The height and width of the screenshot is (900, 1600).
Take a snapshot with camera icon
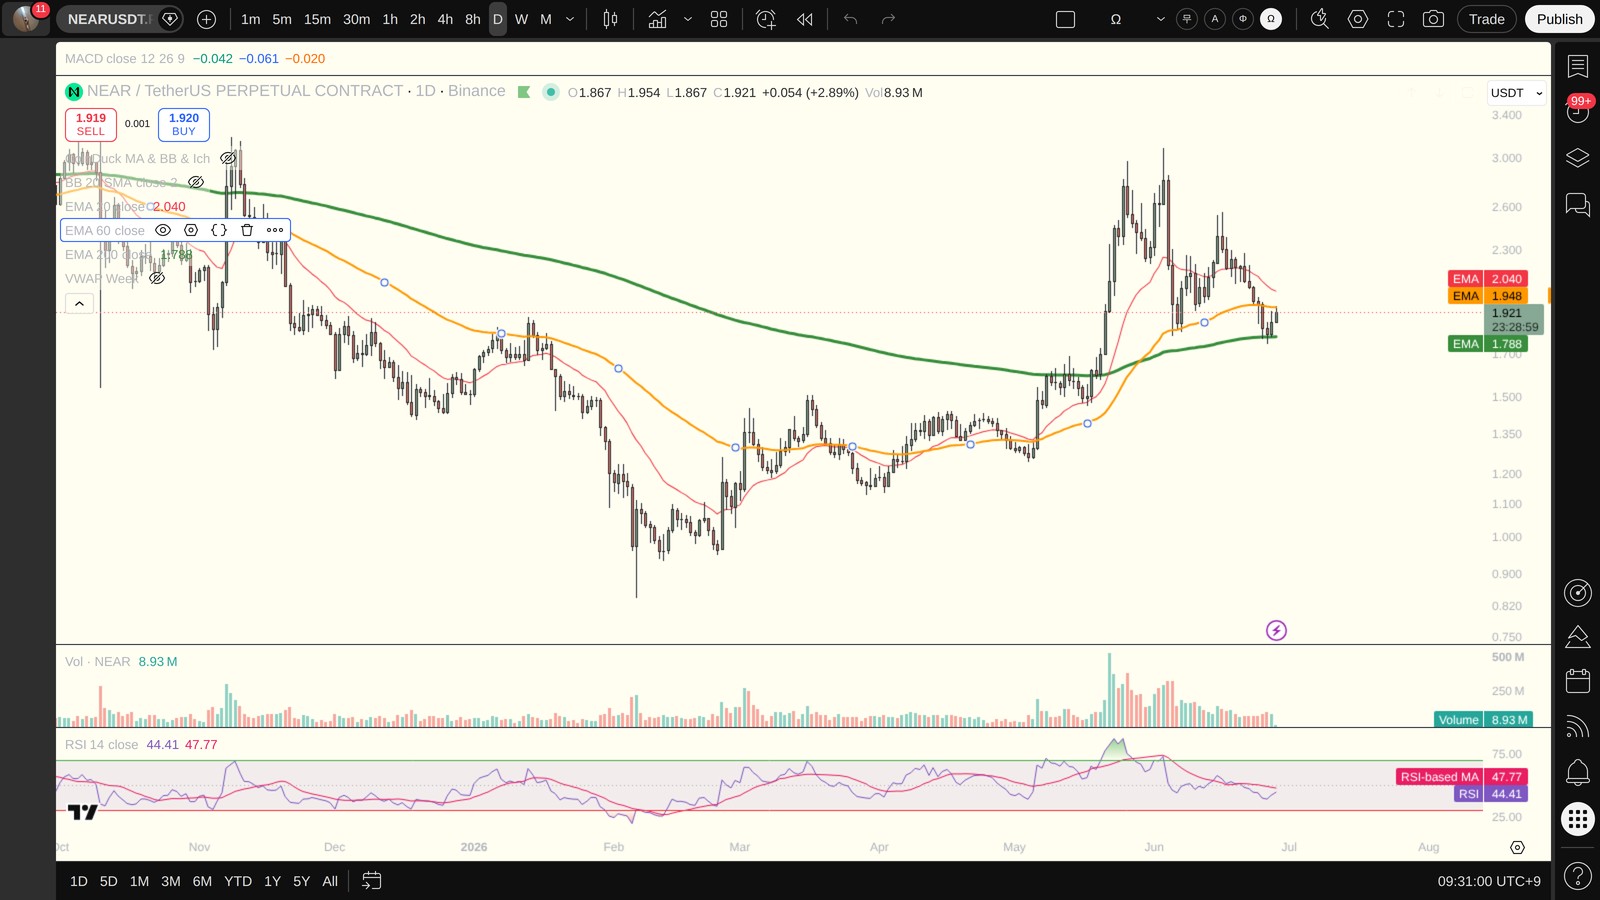click(x=1433, y=19)
